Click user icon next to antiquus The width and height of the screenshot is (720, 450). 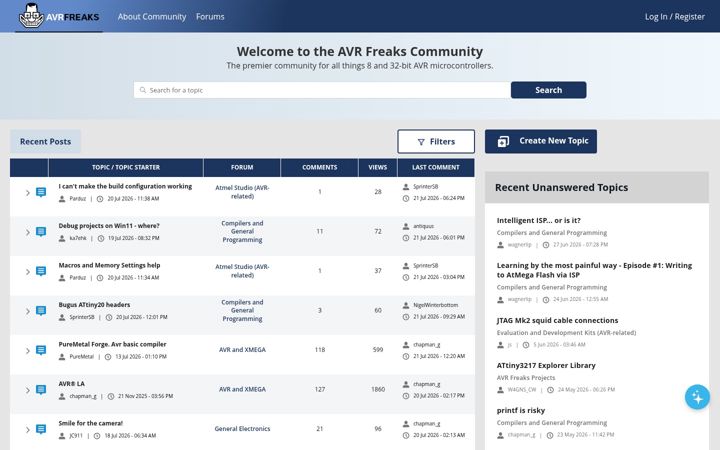coord(406,226)
